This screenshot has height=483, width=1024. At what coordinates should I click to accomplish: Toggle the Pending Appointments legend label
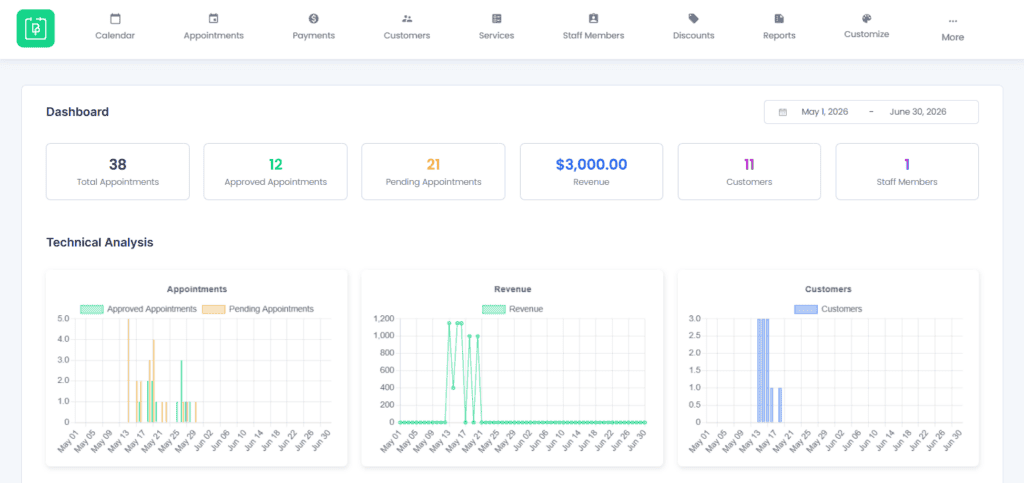click(x=271, y=309)
